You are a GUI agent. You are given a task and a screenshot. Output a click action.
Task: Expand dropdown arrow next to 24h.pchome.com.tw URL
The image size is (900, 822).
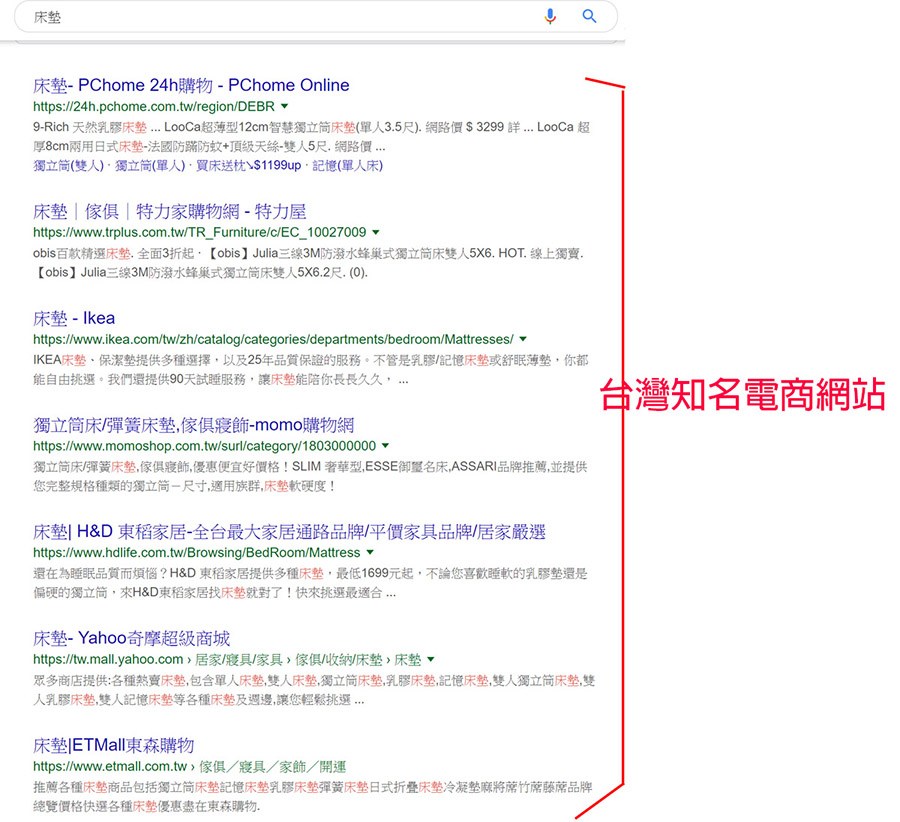pos(285,106)
